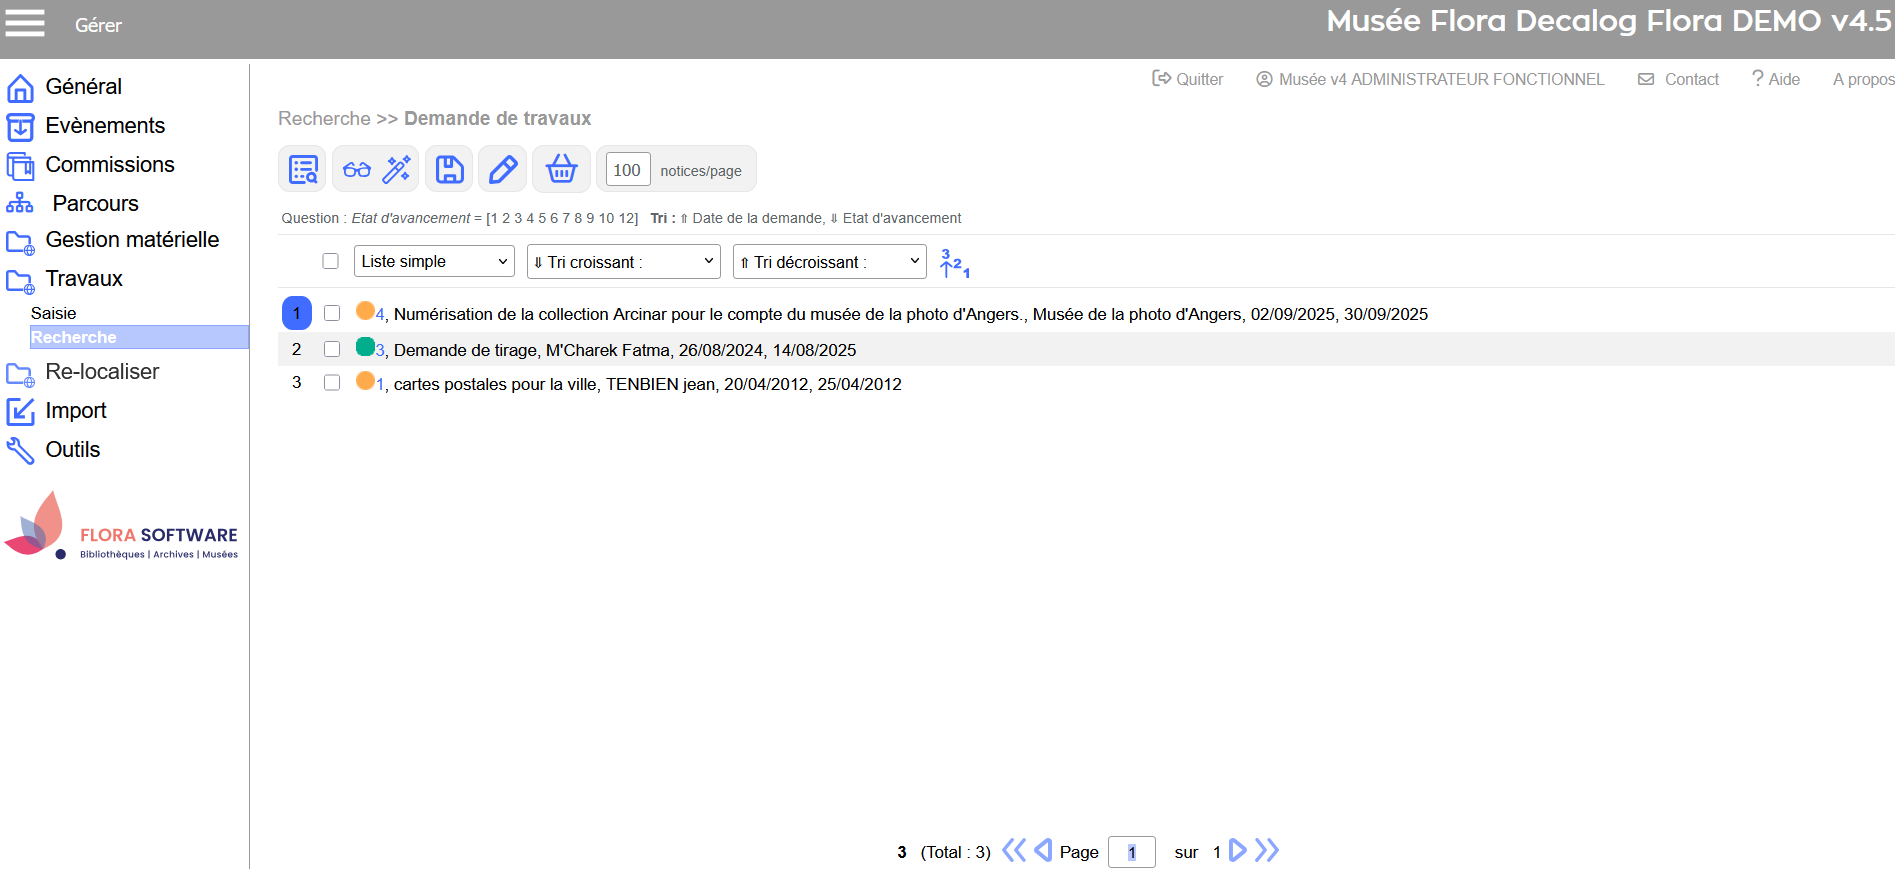Click the Quitter link

(1188, 79)
